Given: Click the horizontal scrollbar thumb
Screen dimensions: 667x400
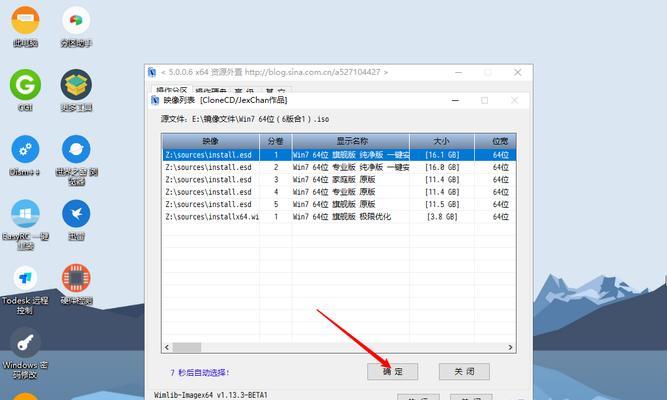Looking at the screenshot, I should tap(187, 348).
